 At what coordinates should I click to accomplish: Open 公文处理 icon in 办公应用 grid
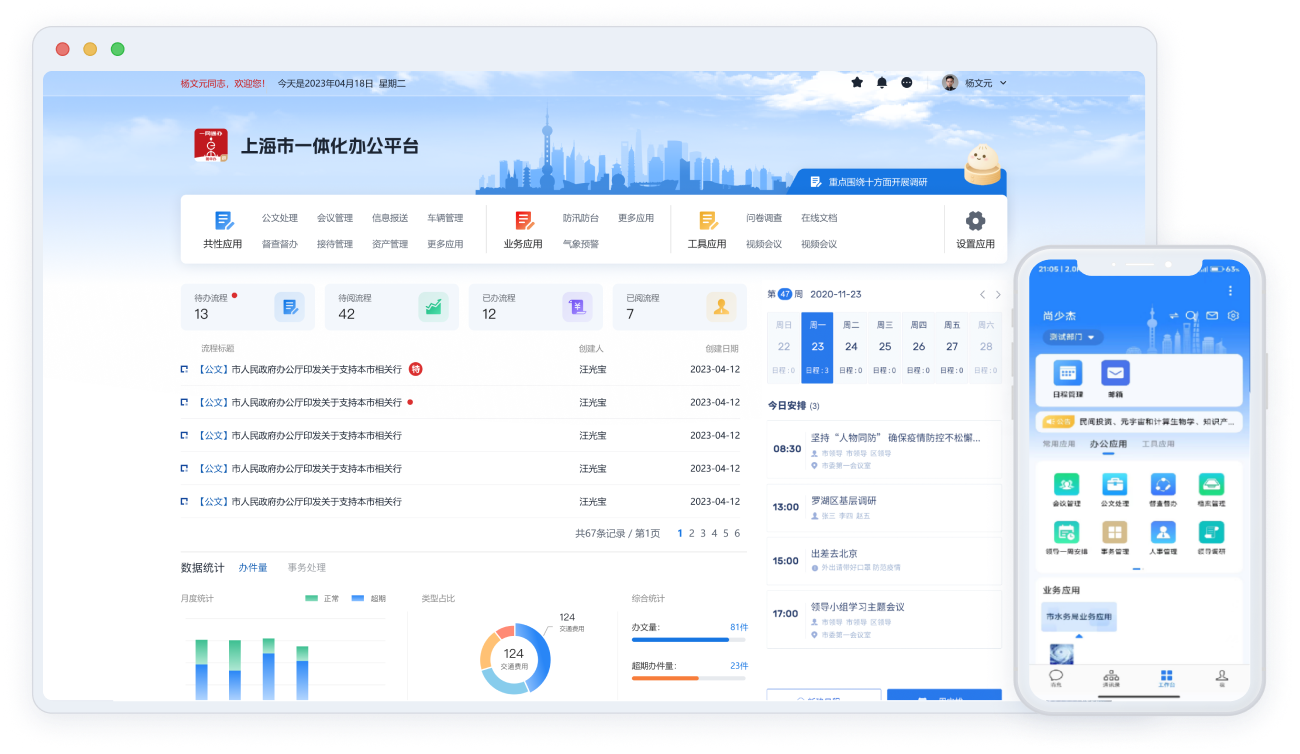(x=1115, y=484)
